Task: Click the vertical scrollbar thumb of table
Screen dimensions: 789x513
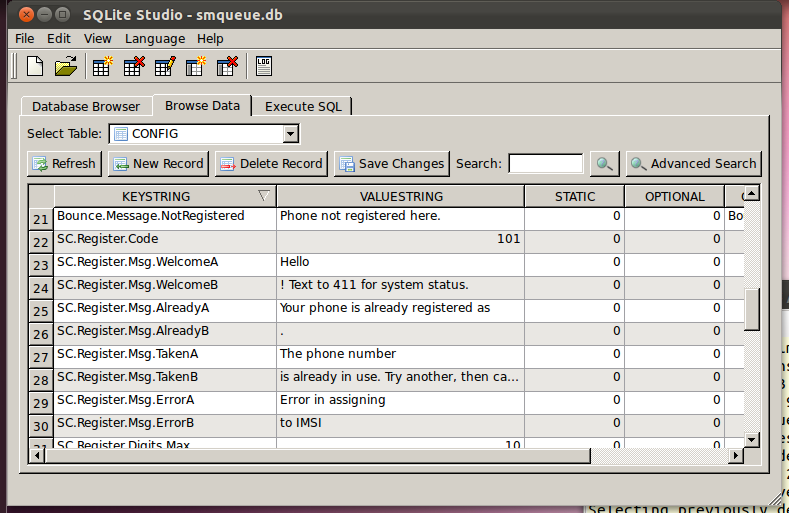Action: (752, 308)
